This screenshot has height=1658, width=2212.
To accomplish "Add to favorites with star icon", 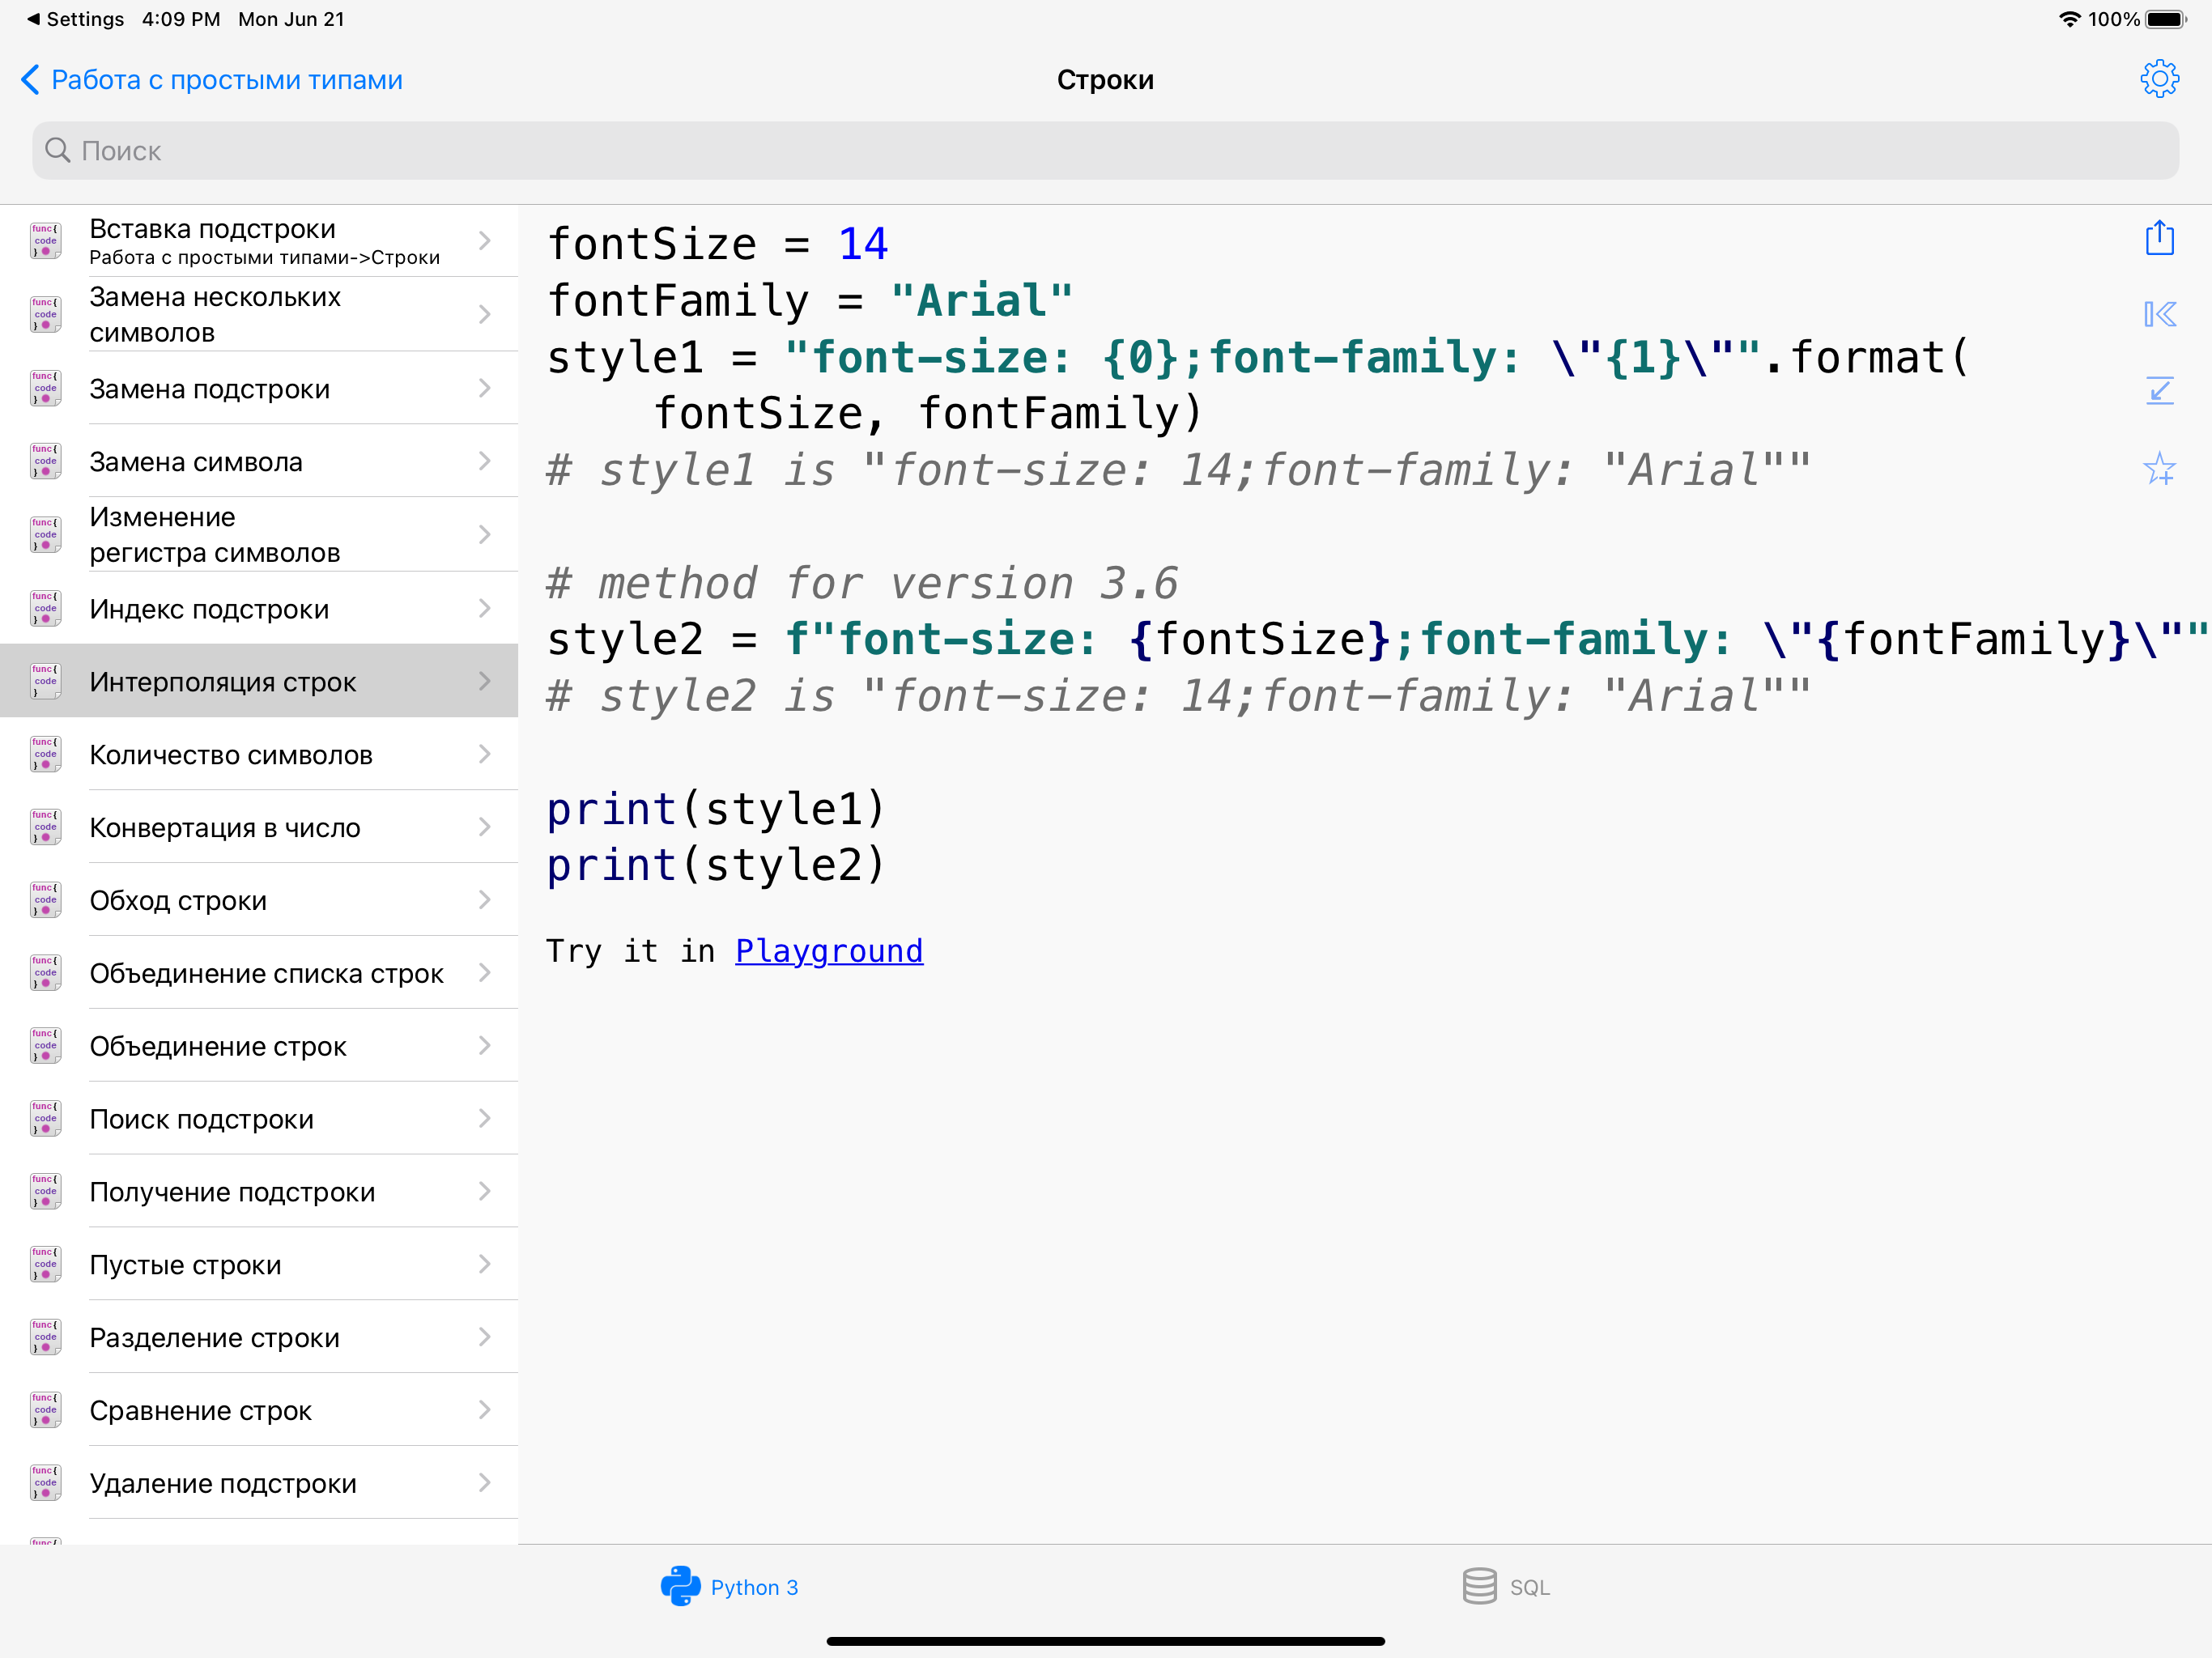I will (x=2159, y=467).
